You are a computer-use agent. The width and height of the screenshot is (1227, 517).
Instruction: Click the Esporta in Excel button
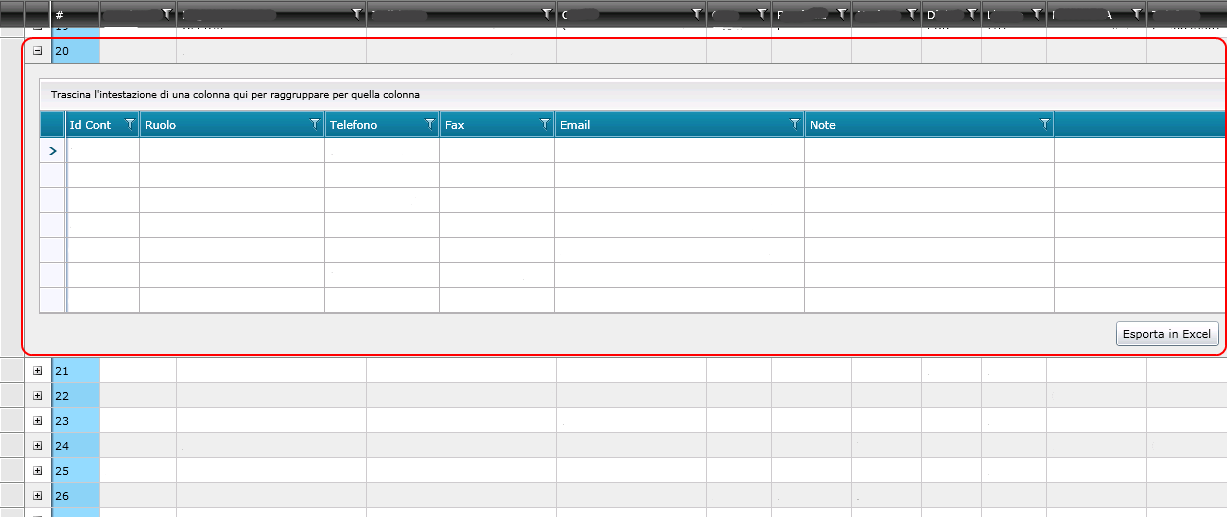click(x=1167, y=334)
